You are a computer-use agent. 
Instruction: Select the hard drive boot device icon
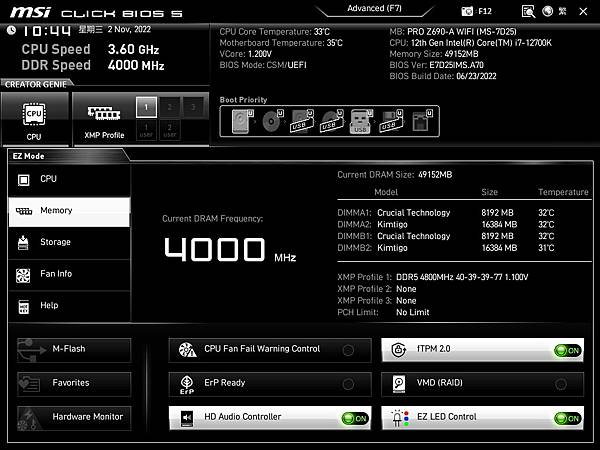point(243,121)
